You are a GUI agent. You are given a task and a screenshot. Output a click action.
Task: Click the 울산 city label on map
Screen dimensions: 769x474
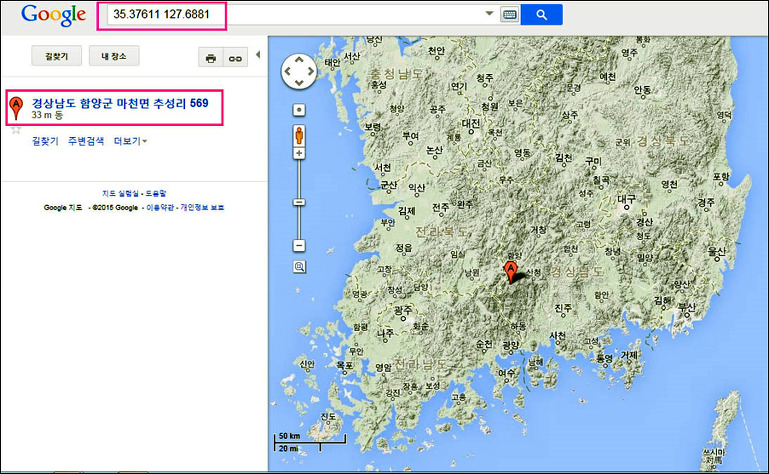(717, 252)
